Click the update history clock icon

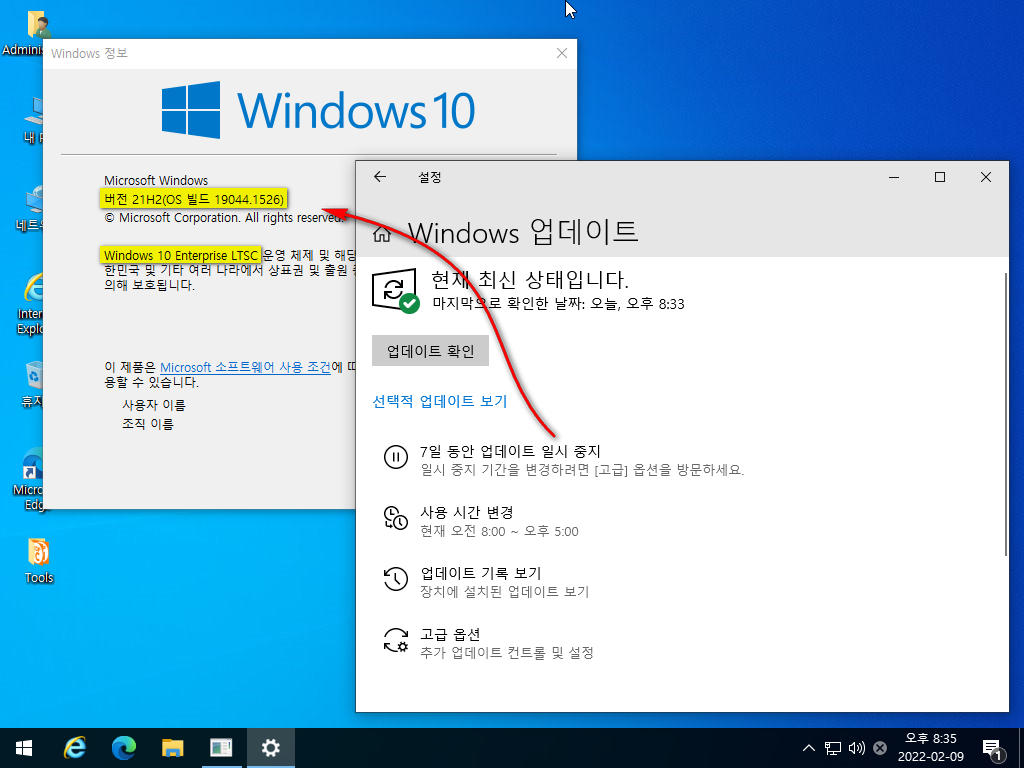click(x=396, y=579)
